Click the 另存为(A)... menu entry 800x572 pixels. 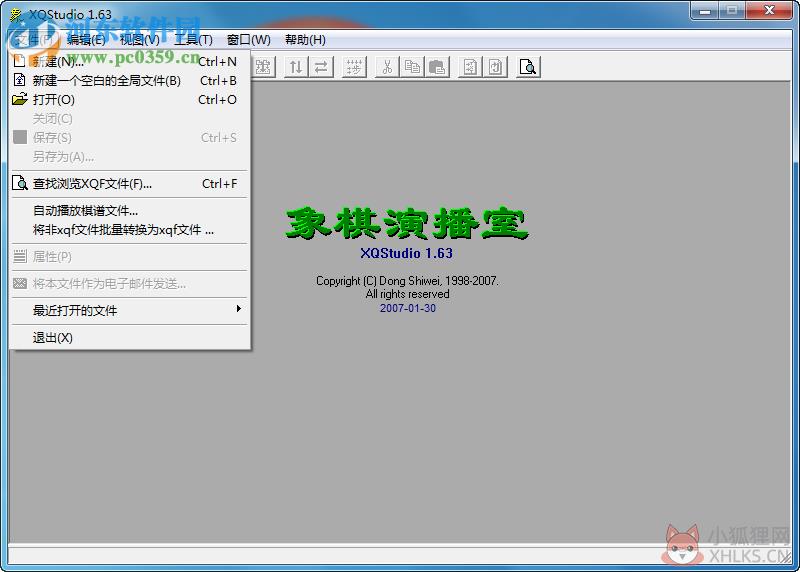click(130, 156)
